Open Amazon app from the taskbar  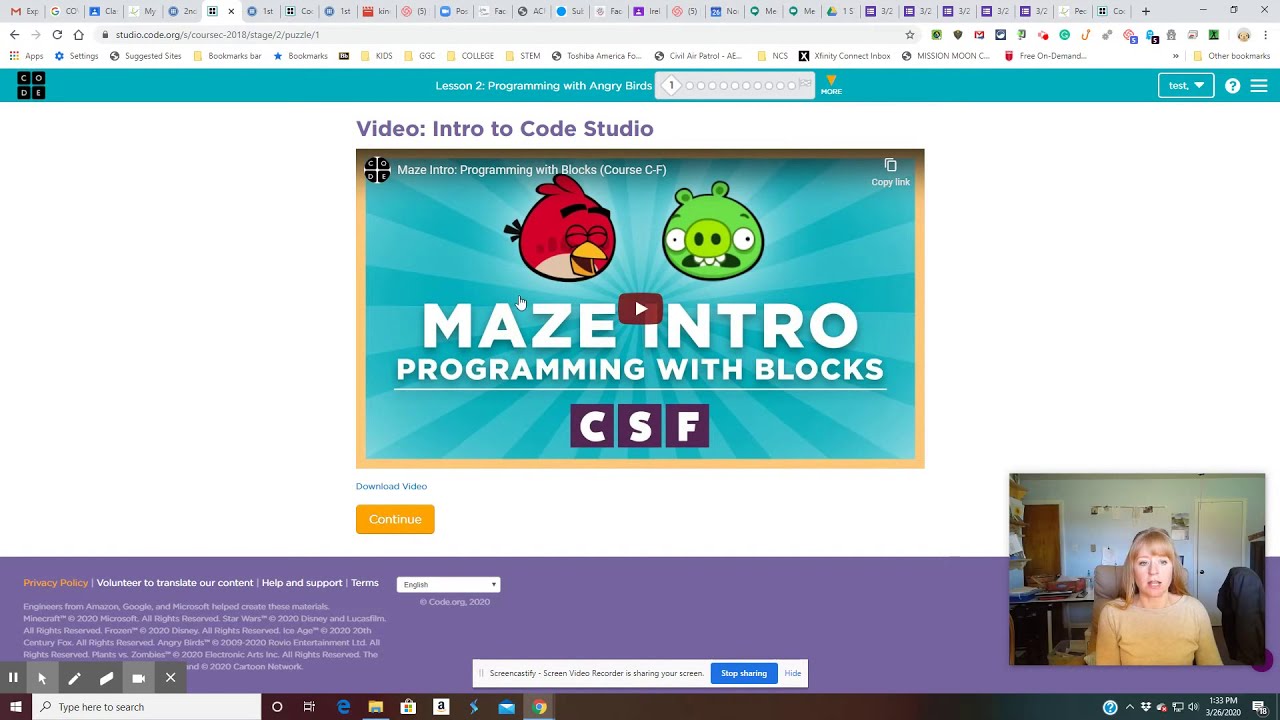pyautogui.click(x=441, y=707)
